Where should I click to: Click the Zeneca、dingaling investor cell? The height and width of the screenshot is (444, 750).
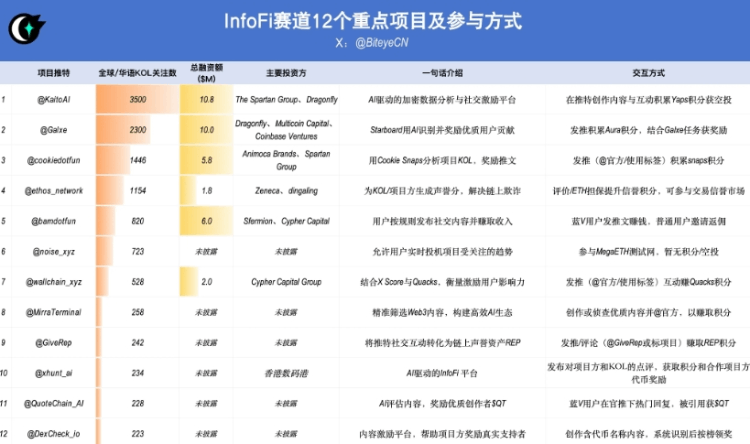[x=286, y=190]
